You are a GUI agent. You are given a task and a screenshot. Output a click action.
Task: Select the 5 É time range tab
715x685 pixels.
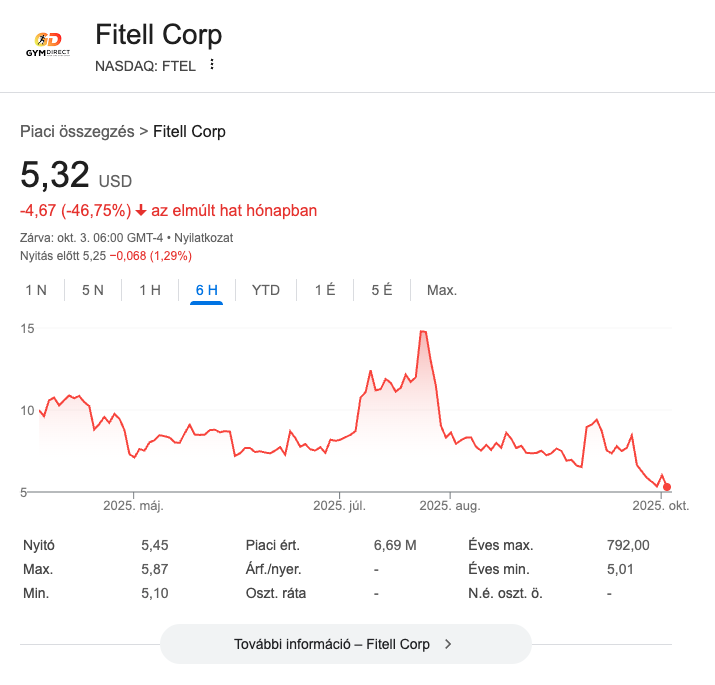pos(382,290)
